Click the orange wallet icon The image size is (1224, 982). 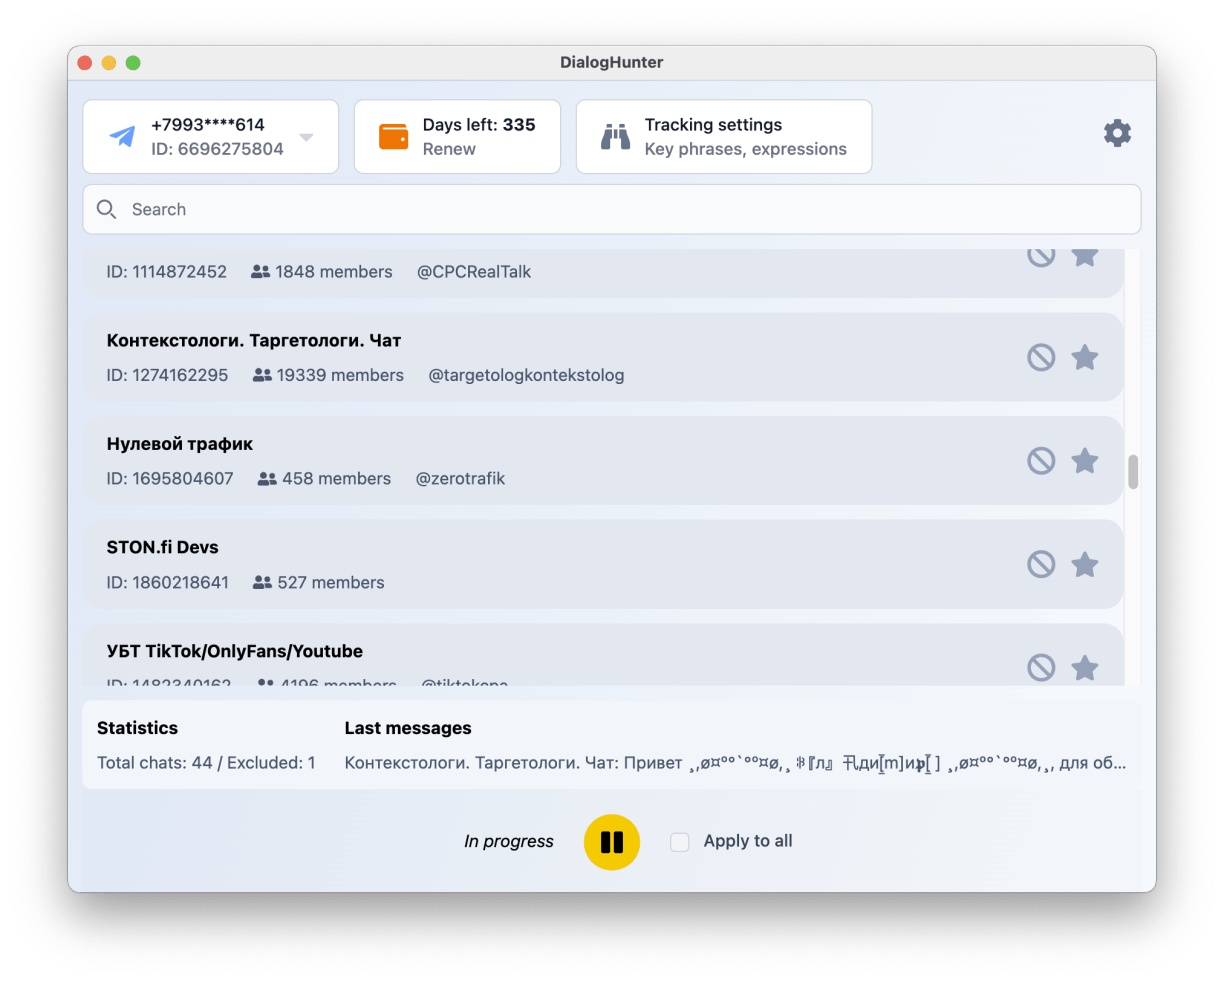(x=393, y=137)
